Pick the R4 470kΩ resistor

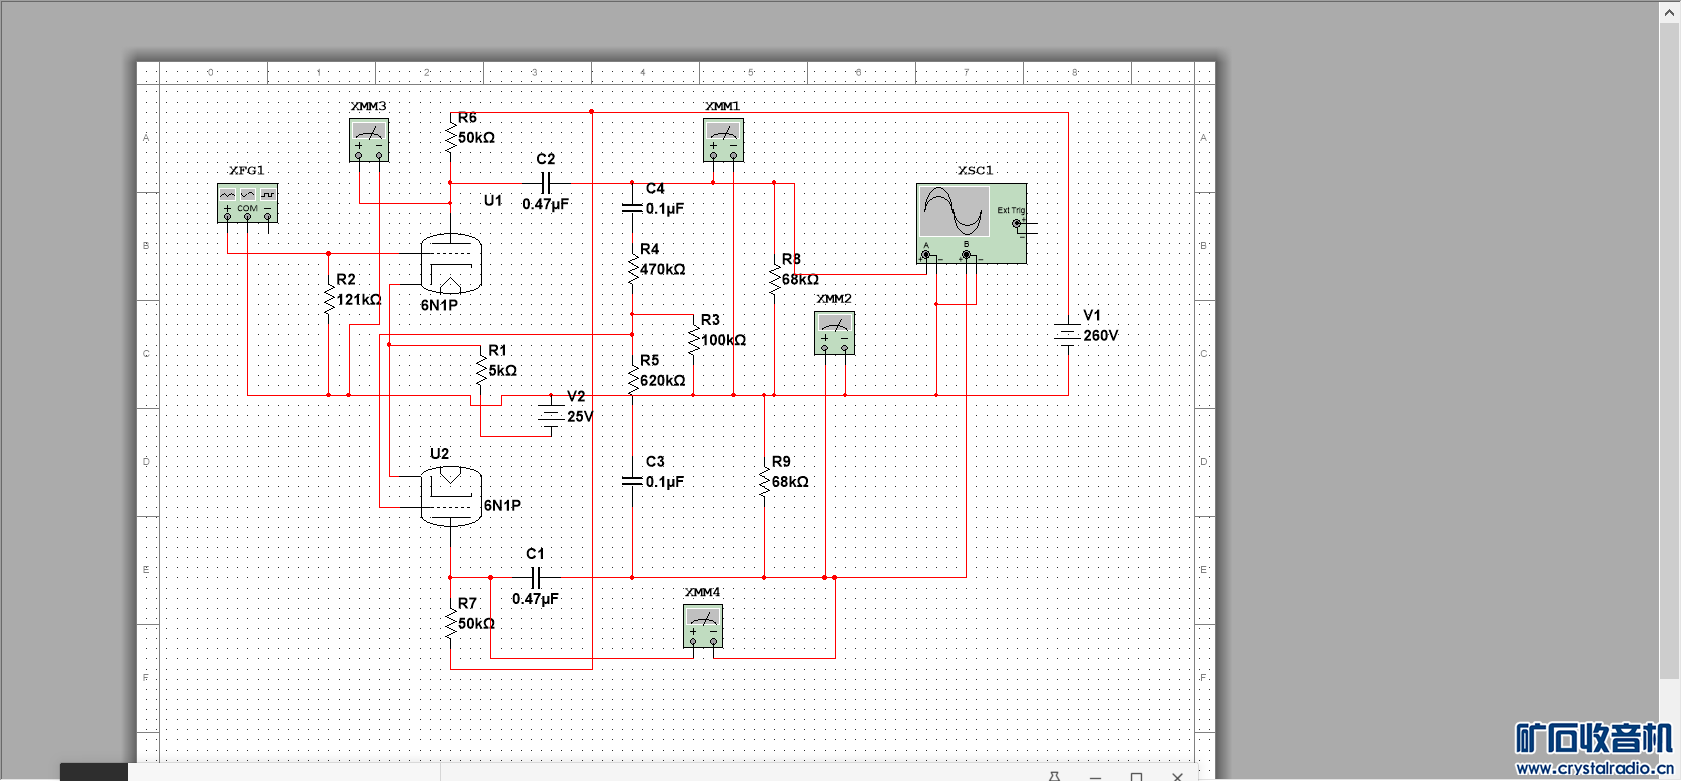[x=632, y=269]
